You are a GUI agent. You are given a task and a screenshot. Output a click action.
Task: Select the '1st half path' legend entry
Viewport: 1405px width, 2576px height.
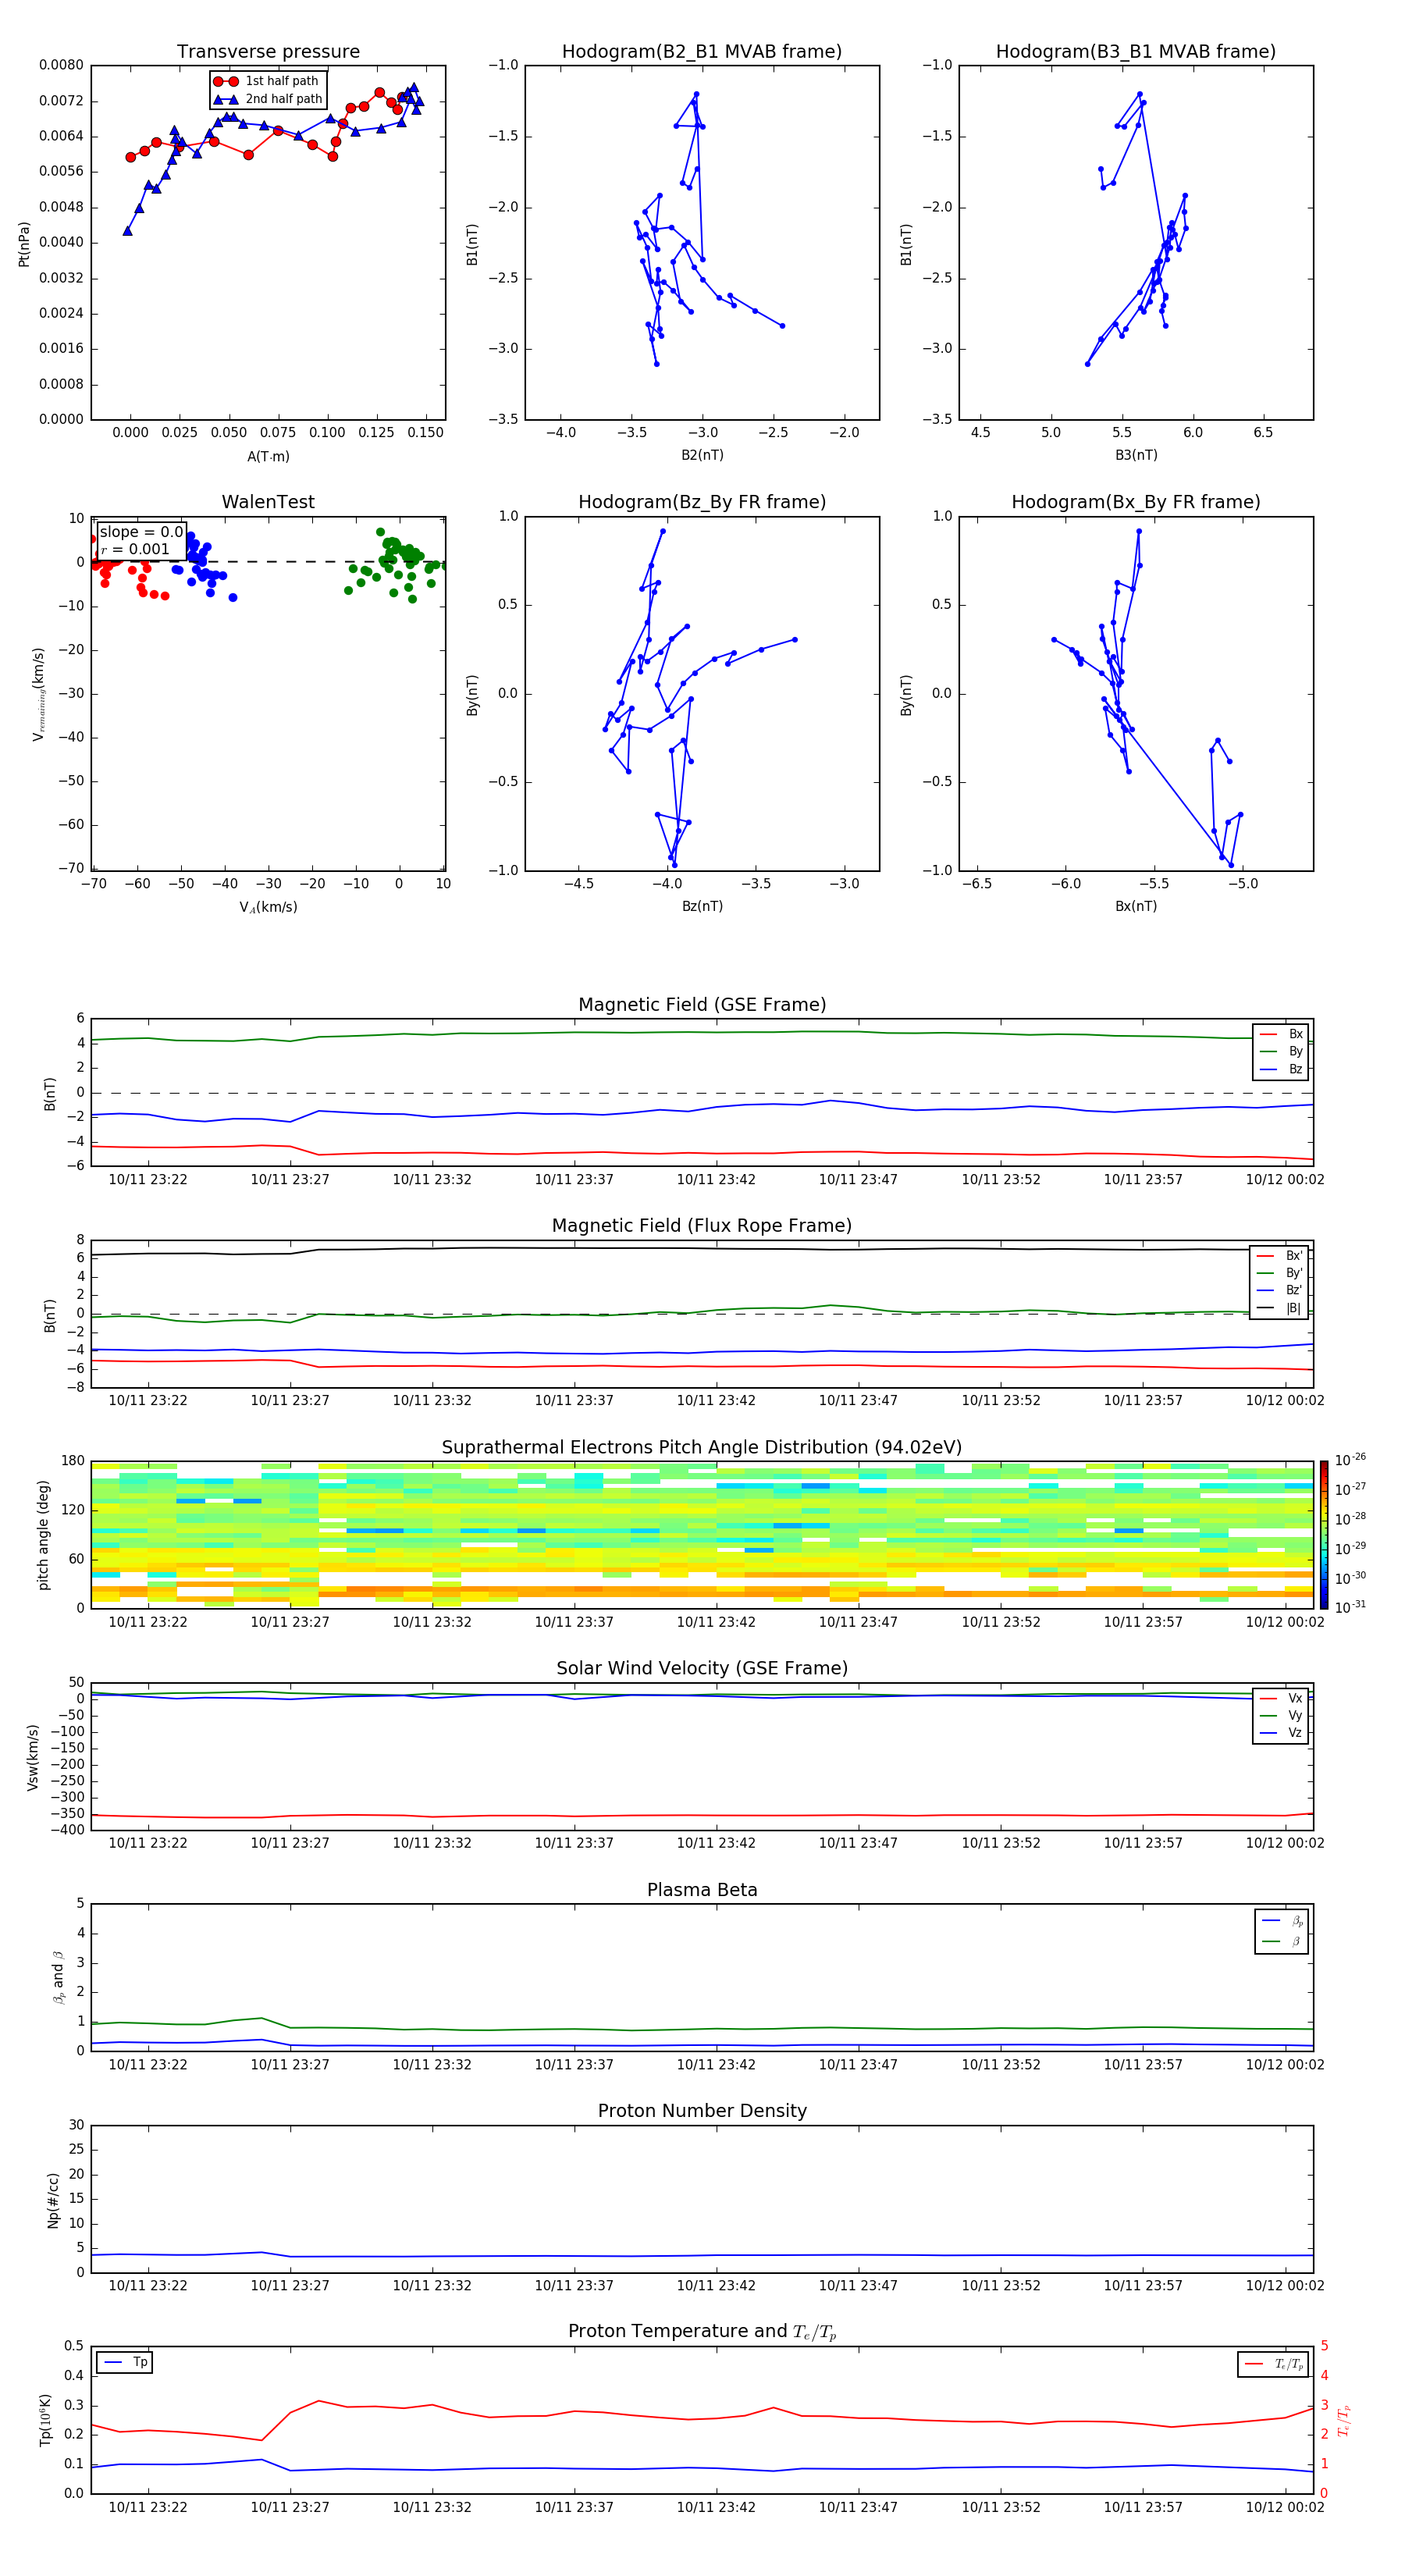point(268,81)
